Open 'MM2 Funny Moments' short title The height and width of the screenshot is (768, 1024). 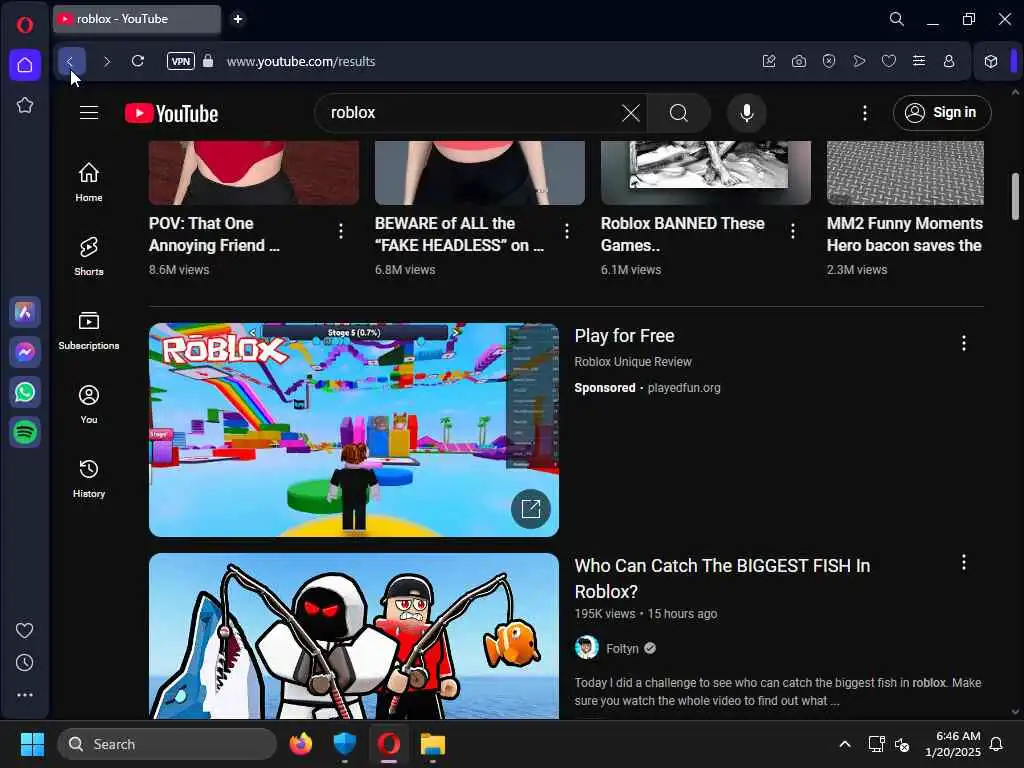coord(904,234)
